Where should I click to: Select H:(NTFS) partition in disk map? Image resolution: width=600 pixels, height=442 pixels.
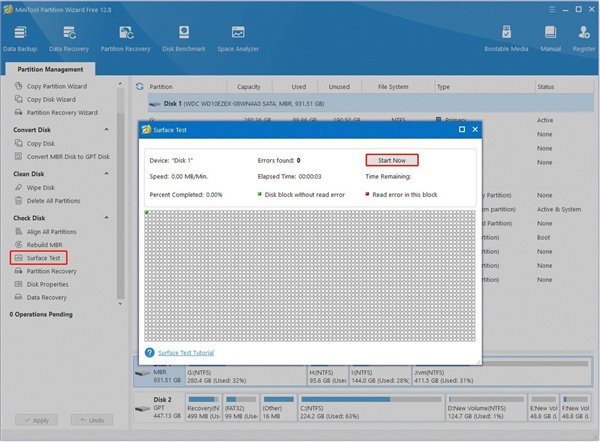click(328, 375)
